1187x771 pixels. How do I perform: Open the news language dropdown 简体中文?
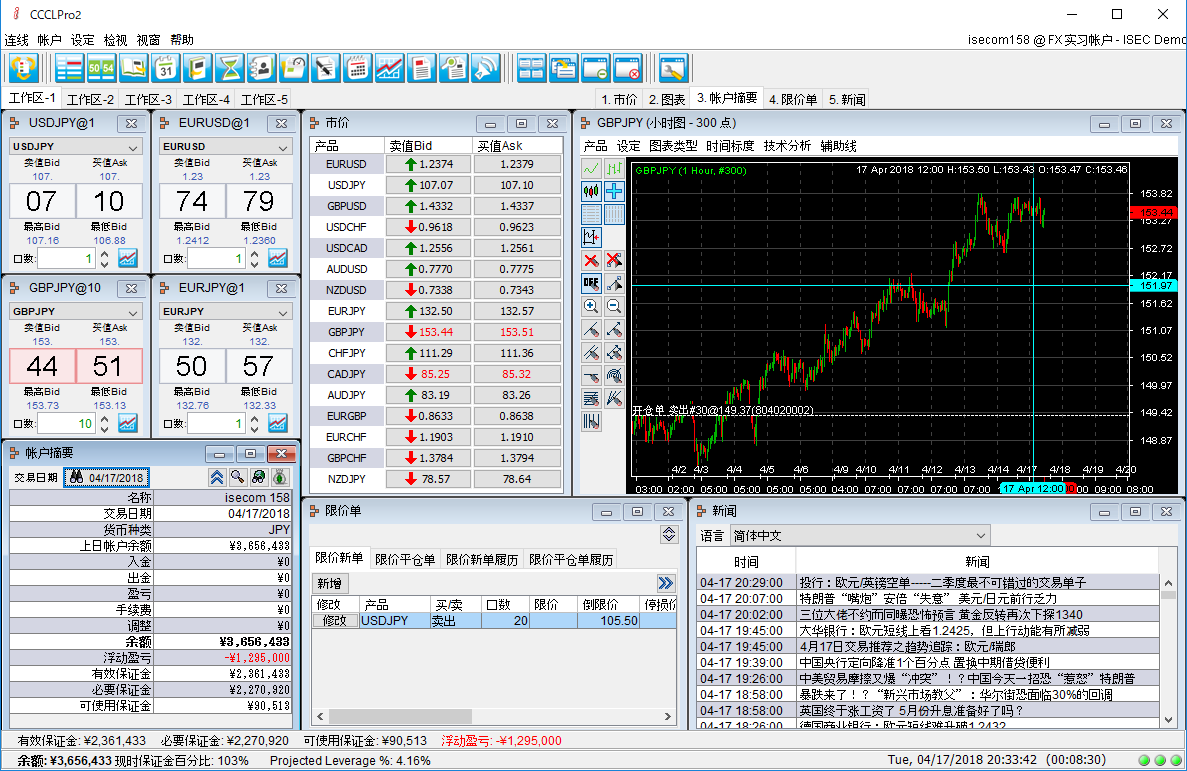[x=860, y=535]
